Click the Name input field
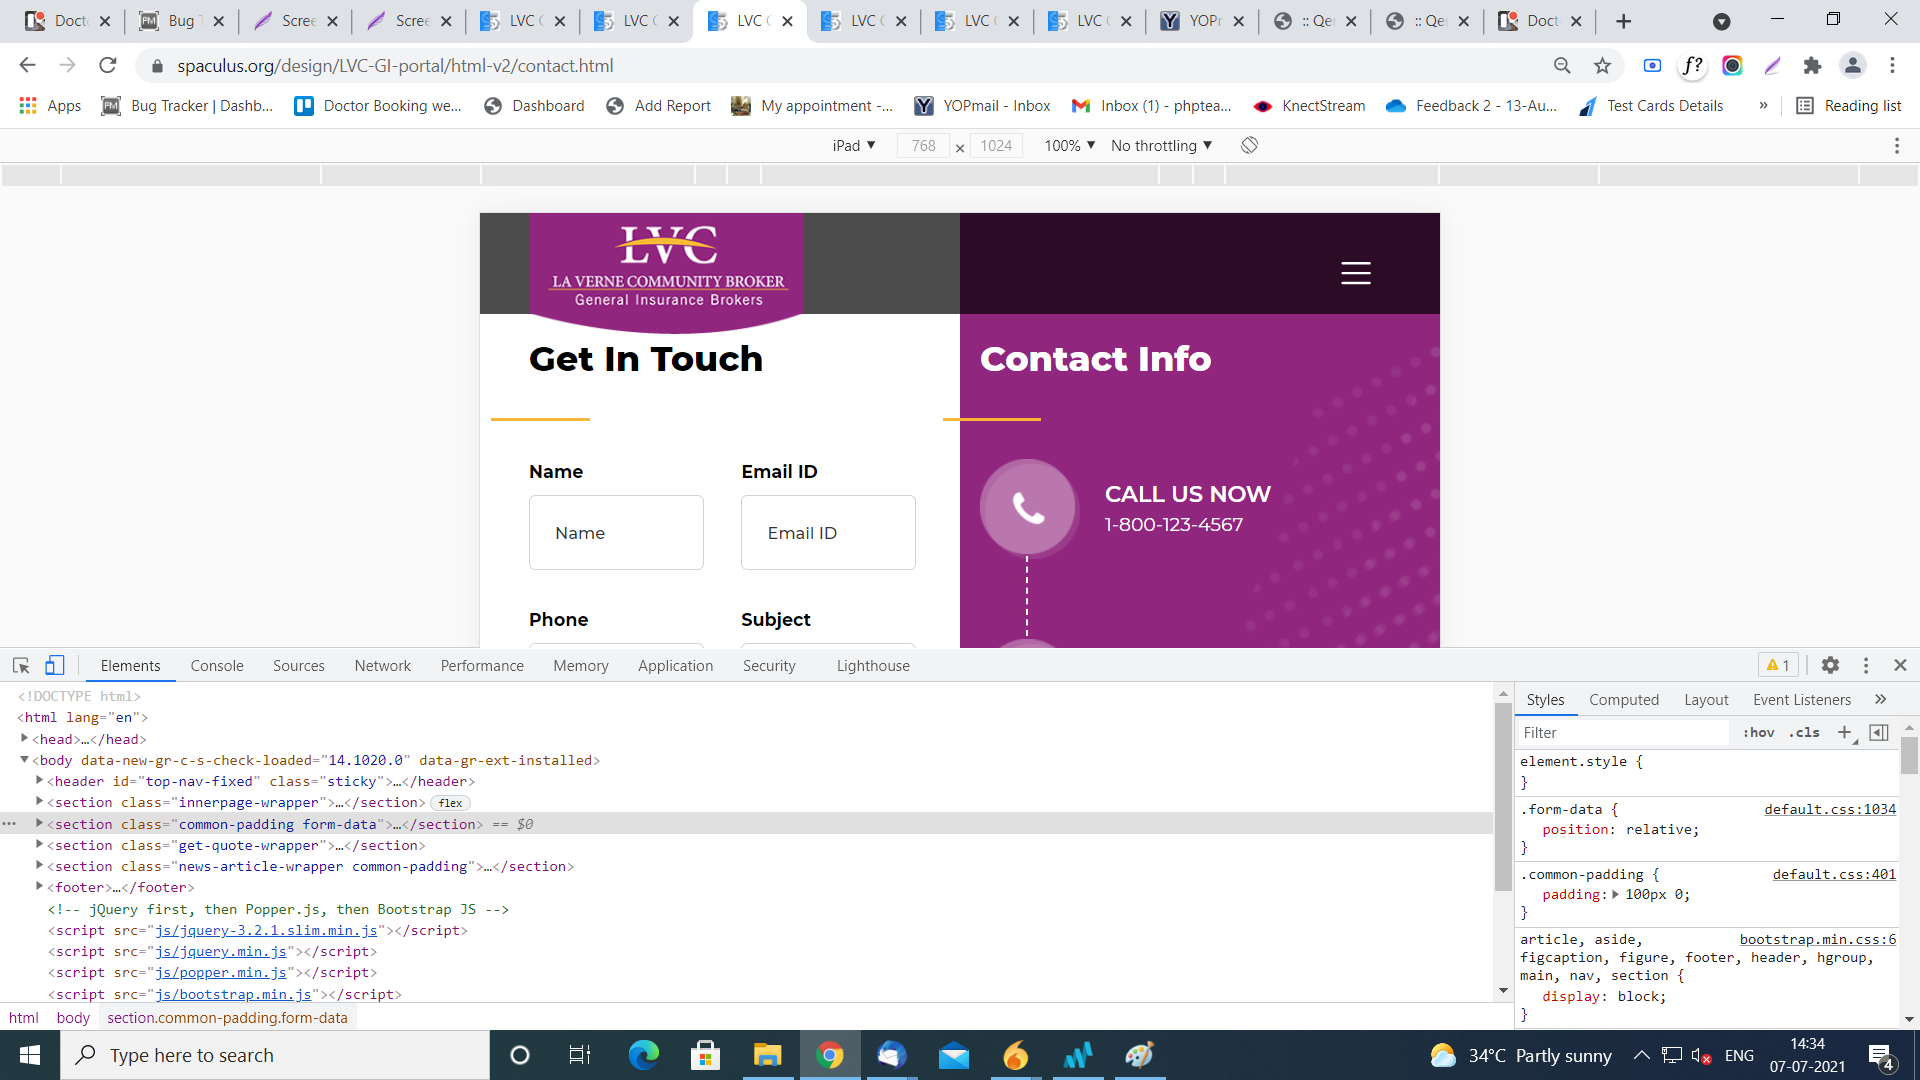 [x=616, y=533]
